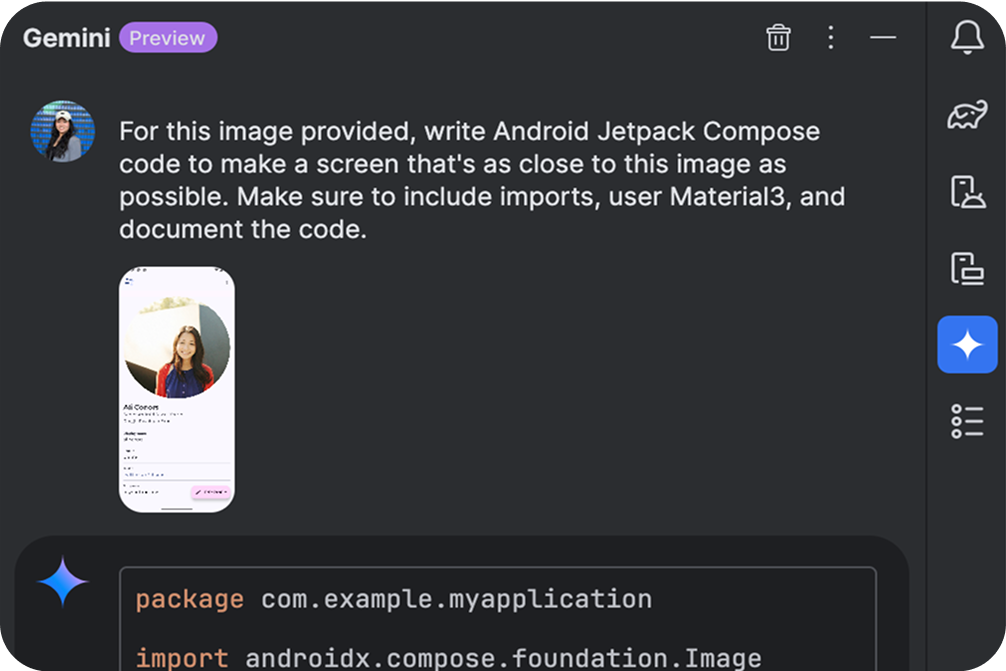Click the trash icon to delete chat
1006x671 pixels.
coord(778,38)
